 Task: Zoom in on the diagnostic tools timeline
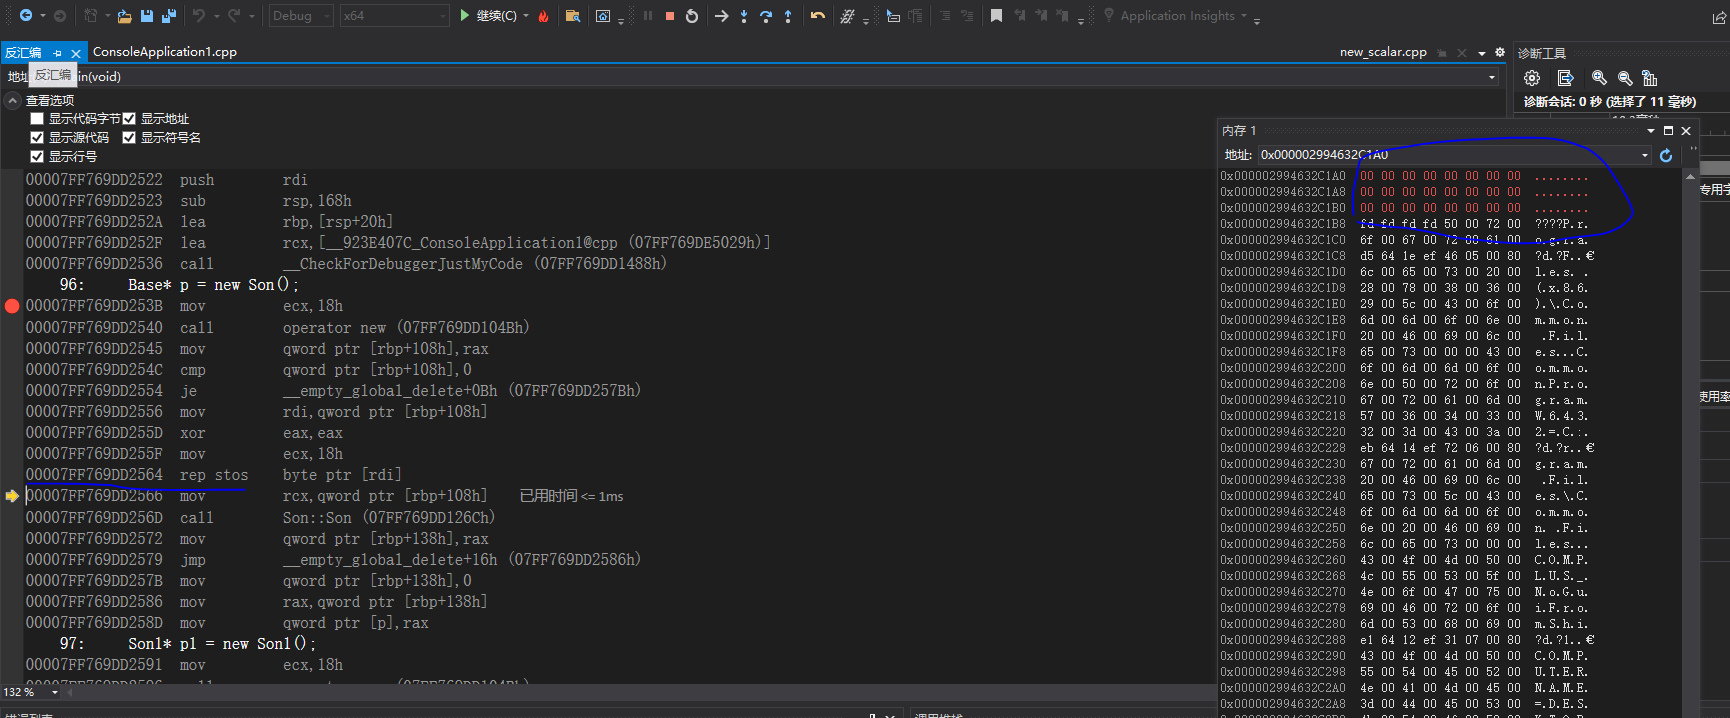1599,78
